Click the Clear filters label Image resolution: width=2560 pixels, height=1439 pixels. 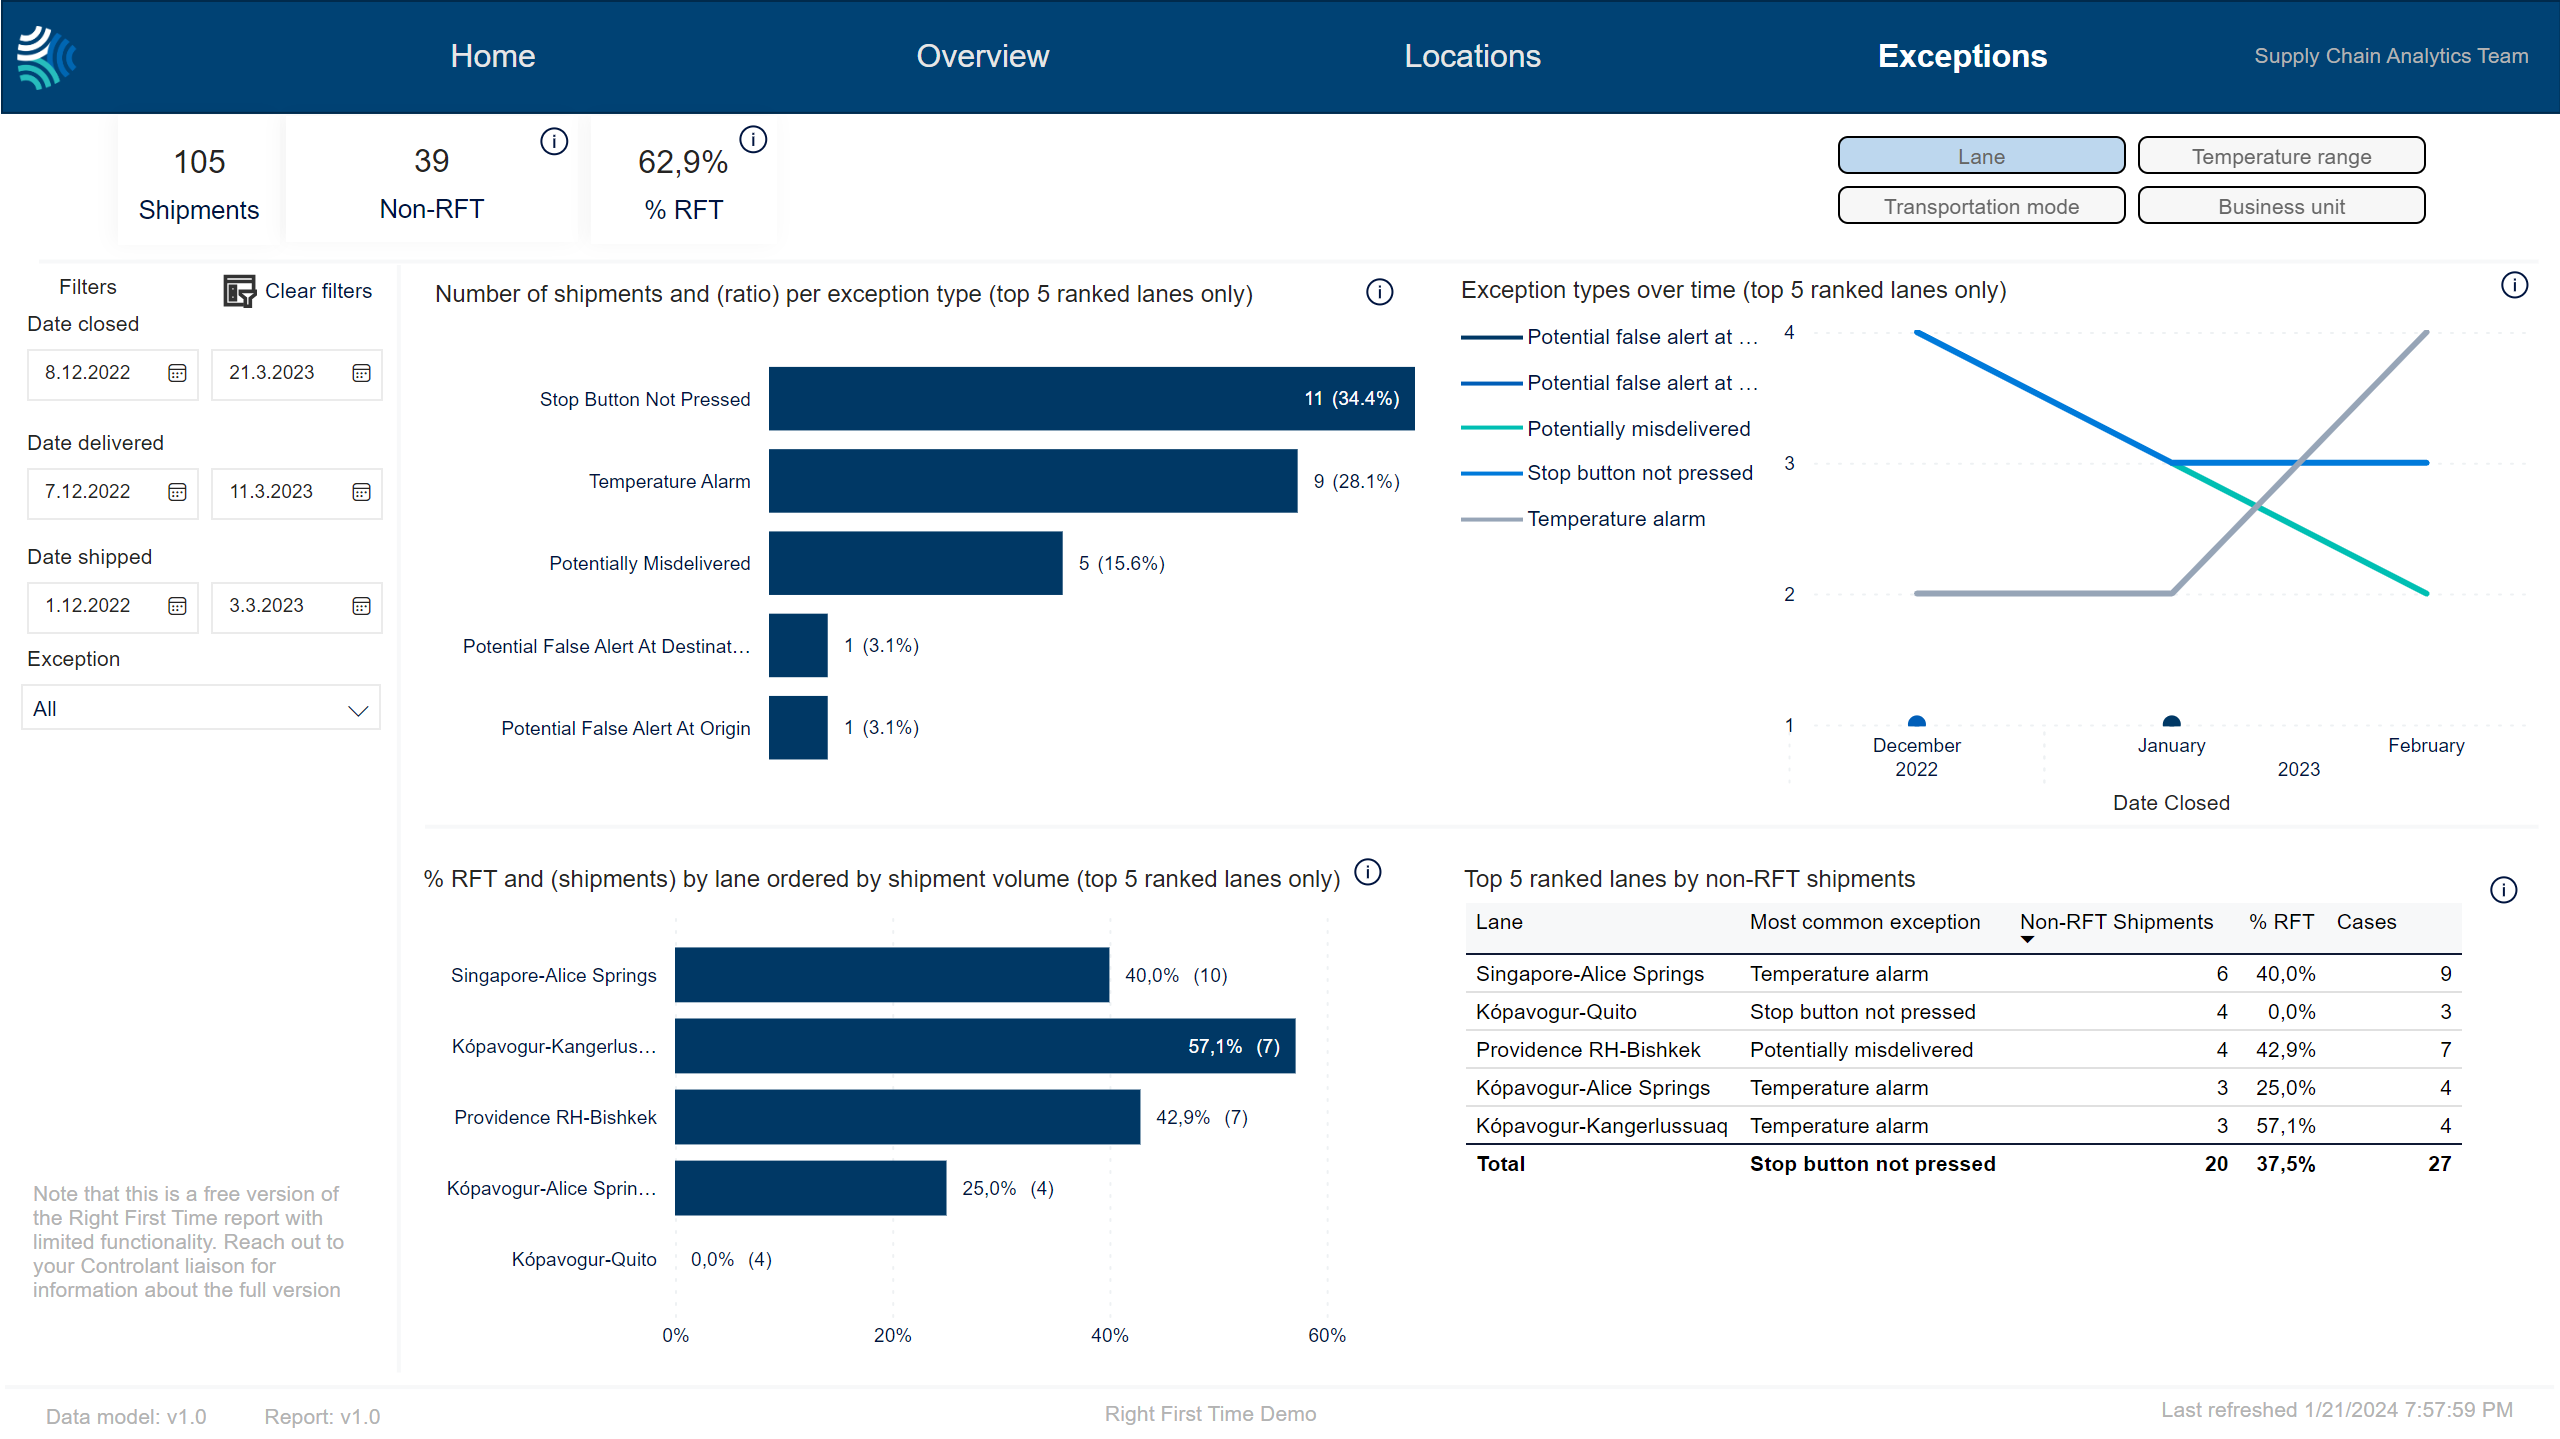[318, 291]
